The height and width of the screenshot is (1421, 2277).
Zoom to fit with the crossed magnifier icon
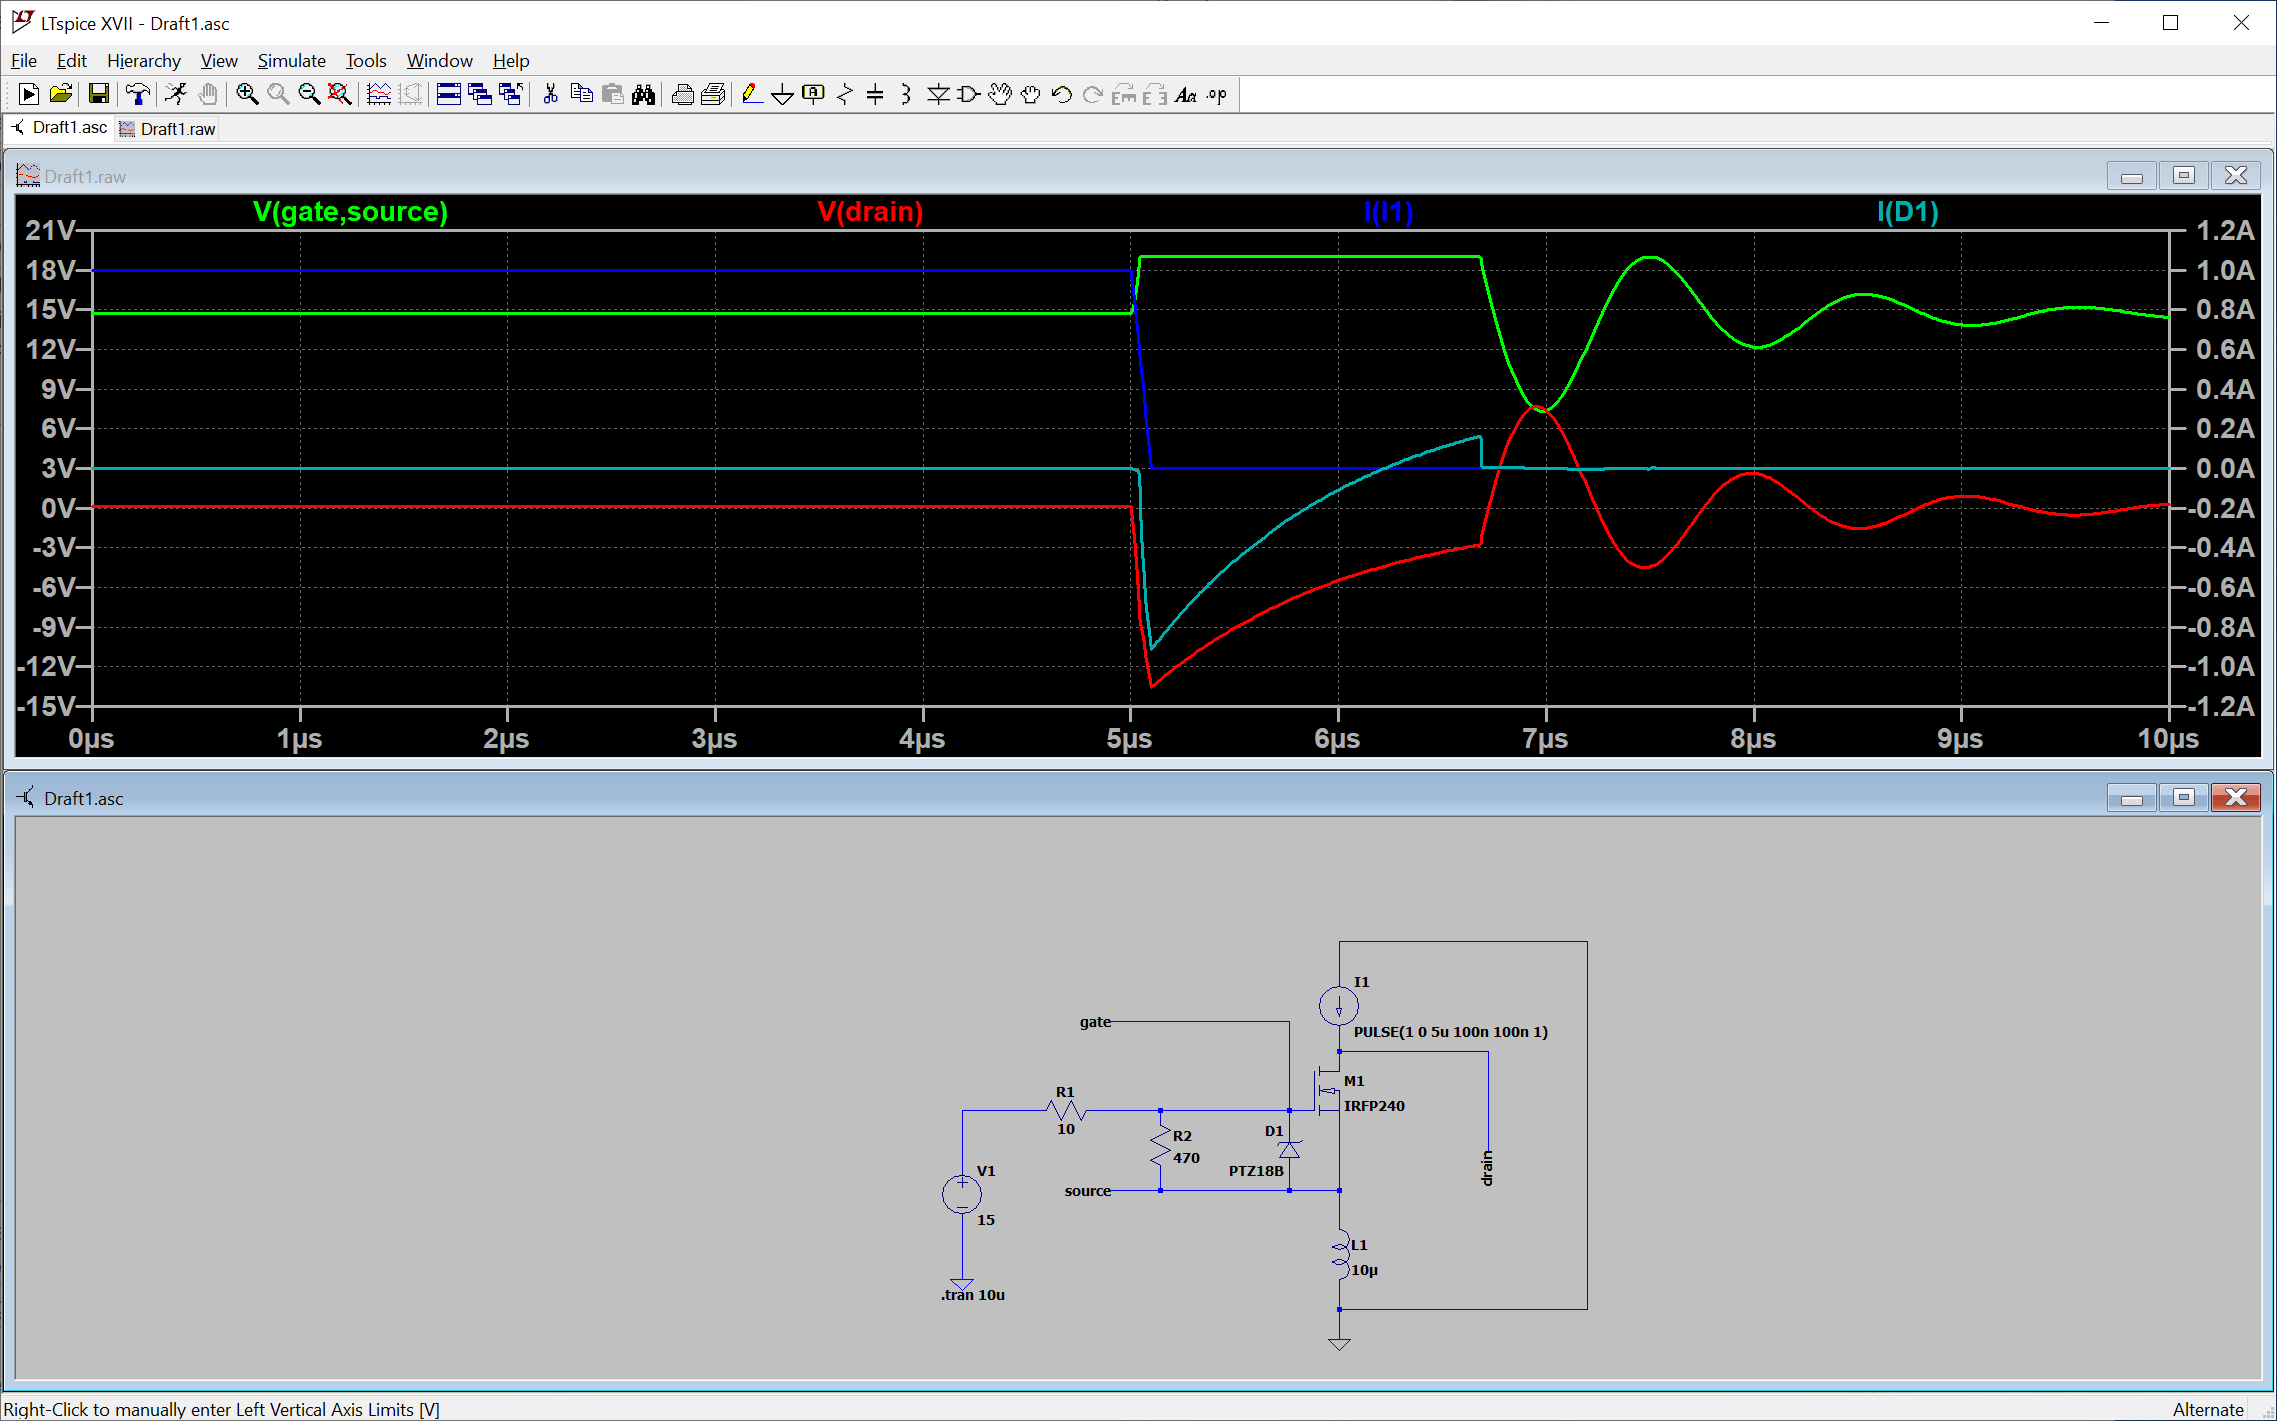[x=339, y=94]
